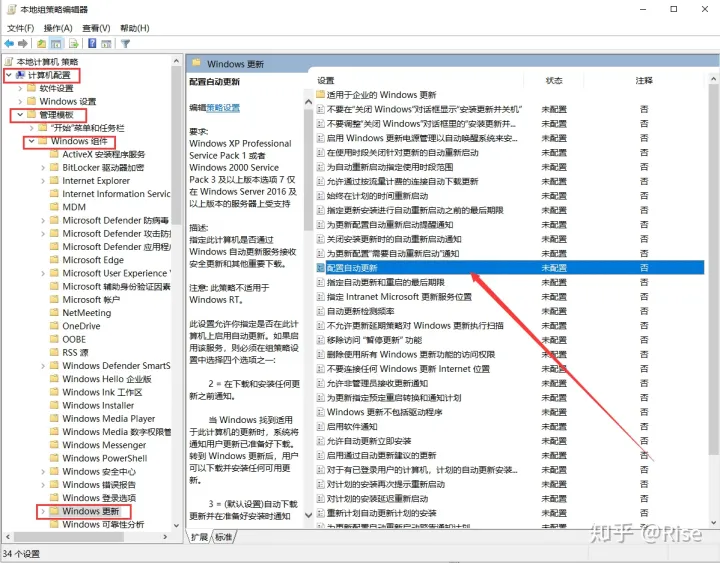Click the tree pane horizontal scrollbar
Screen dimensions: 720x563
tap(86, 536)
